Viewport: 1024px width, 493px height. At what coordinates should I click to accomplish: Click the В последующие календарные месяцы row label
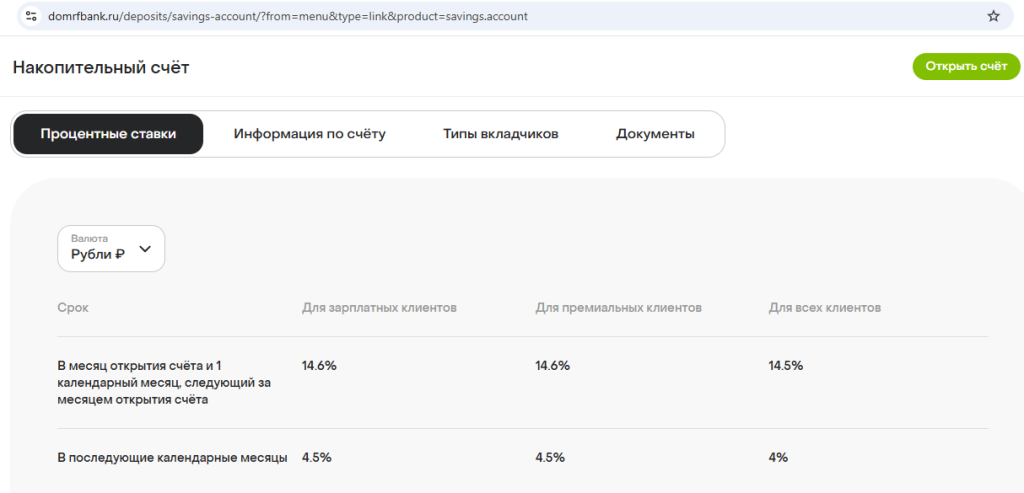[172, 457]
